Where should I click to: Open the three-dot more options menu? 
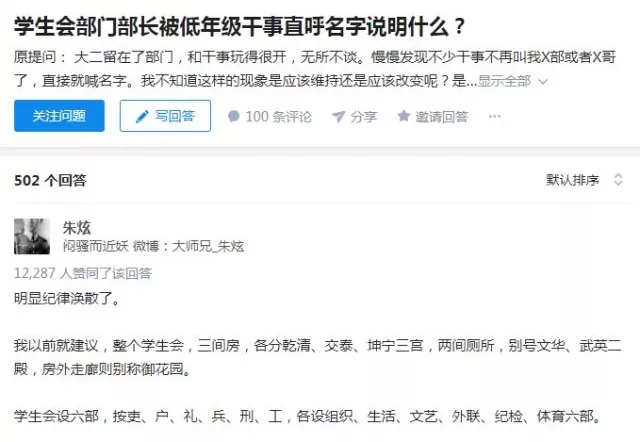(495, 116)
